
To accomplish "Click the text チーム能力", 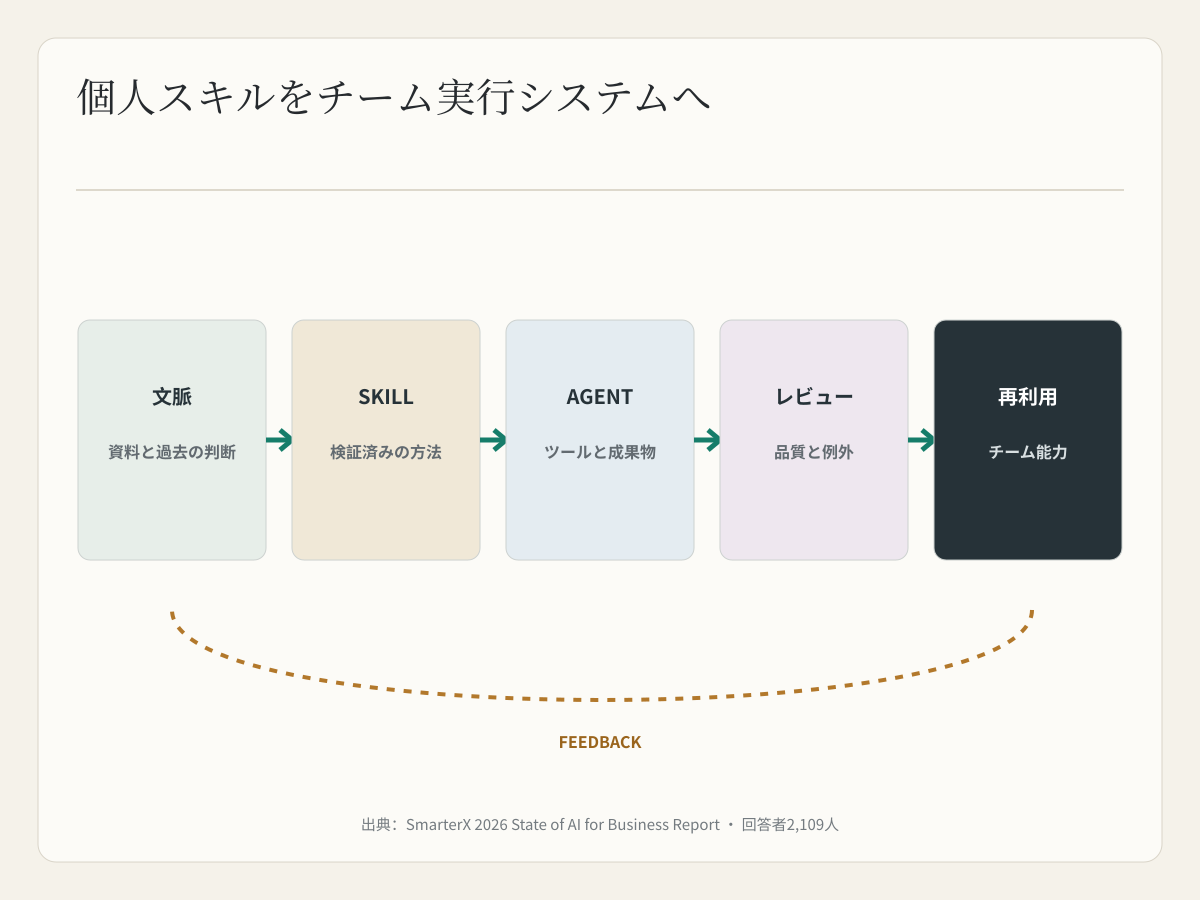I will point(1028,452).
